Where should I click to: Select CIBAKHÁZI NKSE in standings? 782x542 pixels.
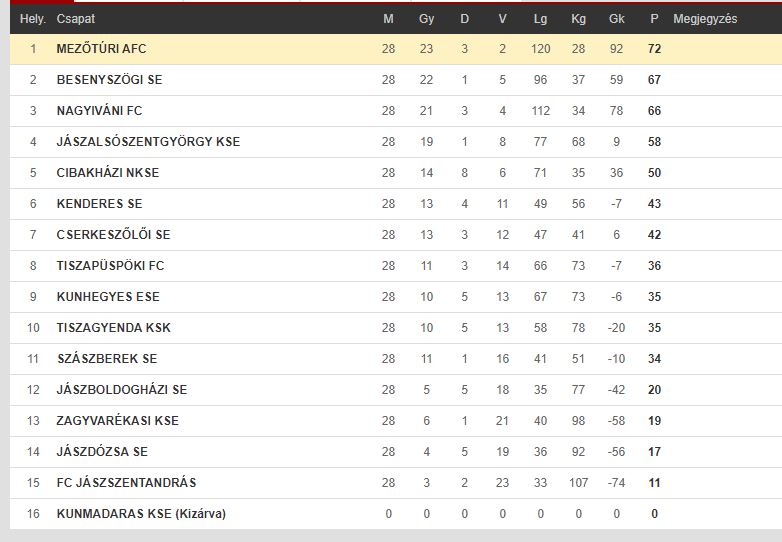click(x=108, y=173)
